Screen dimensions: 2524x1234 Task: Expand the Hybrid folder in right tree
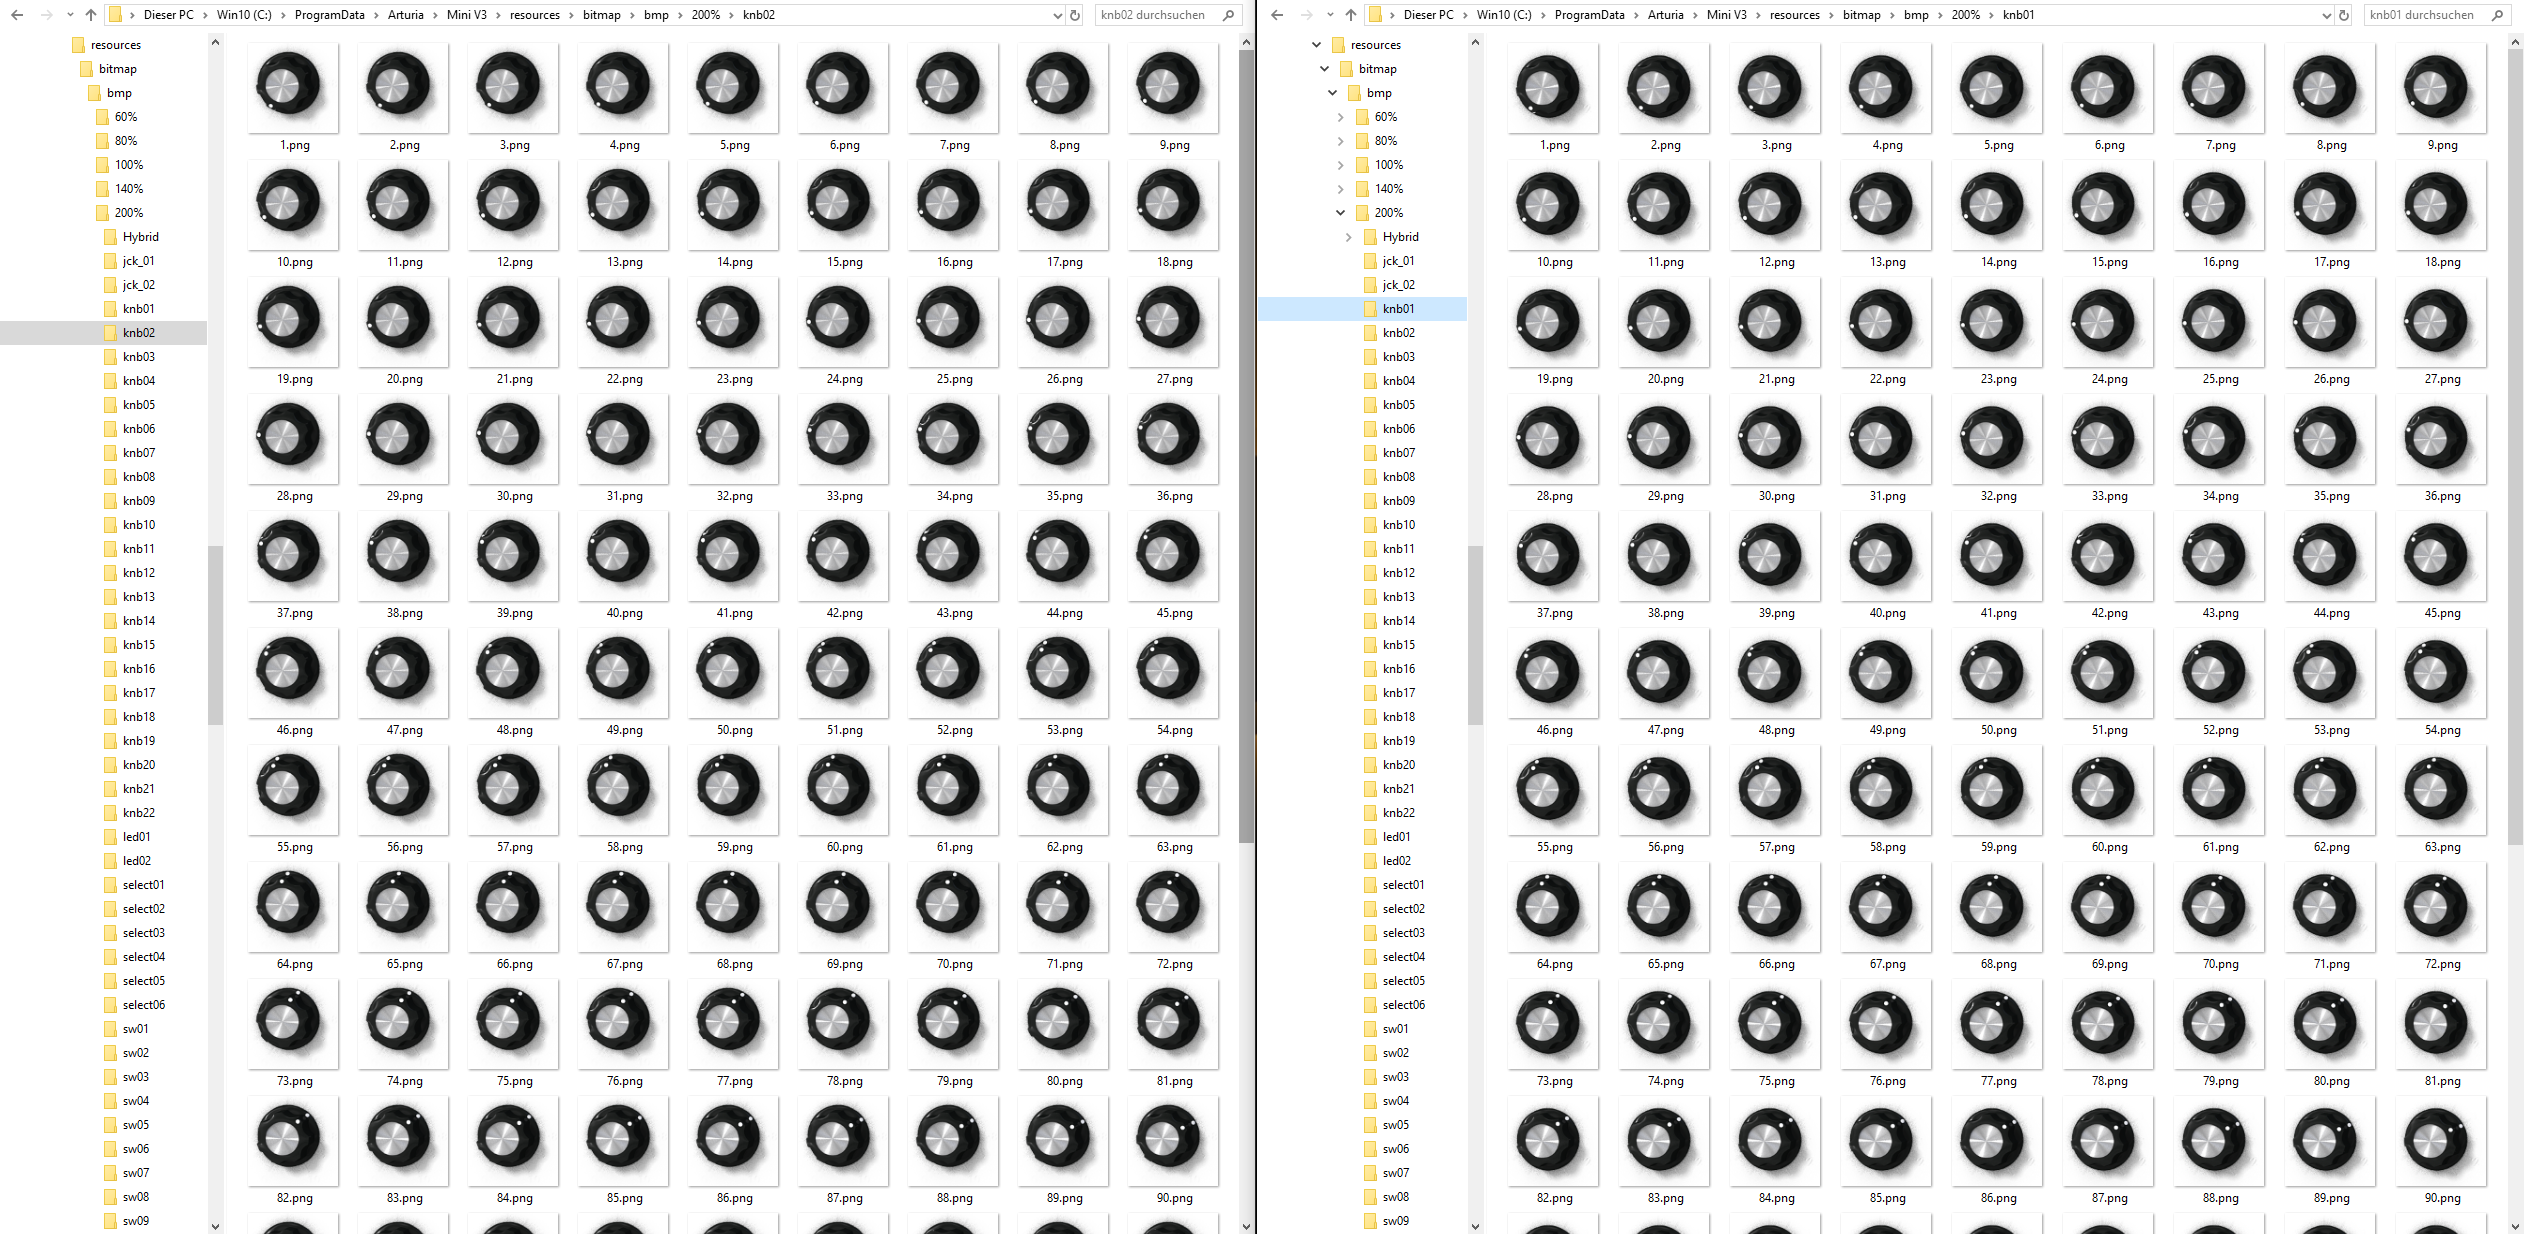coord(1349,237)
